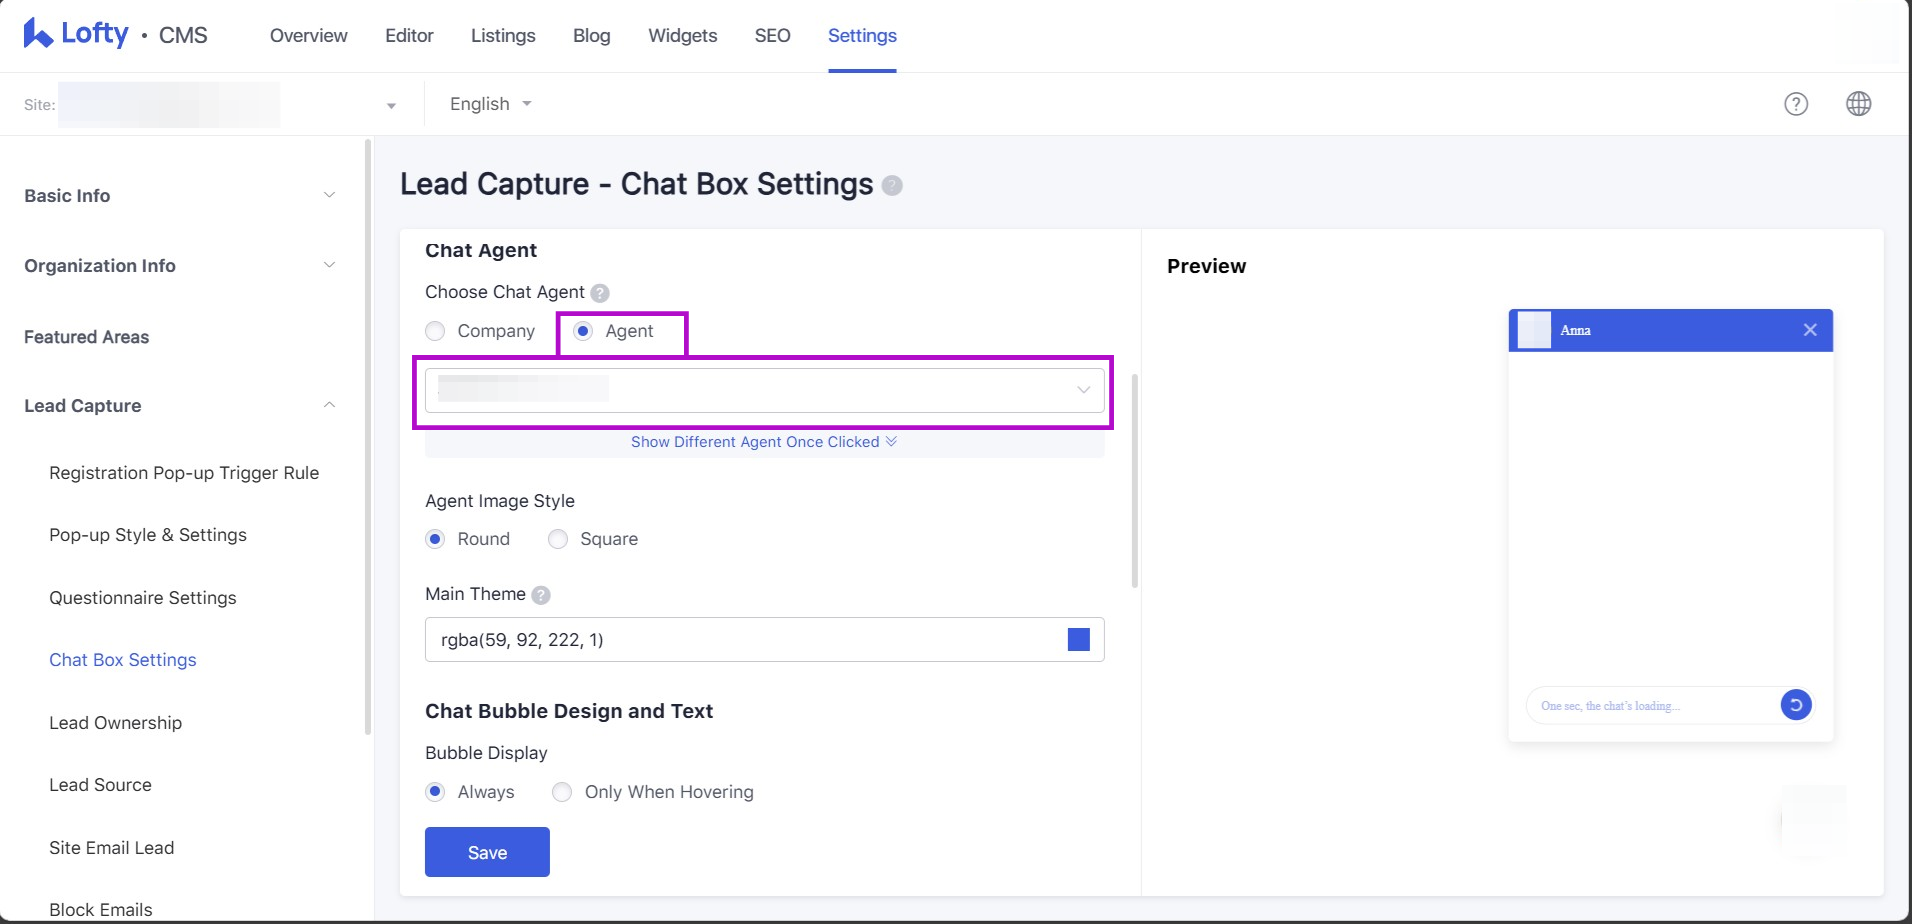Screen dimensions: 1912x924
Task: Go to the Widgets tab
Action: (682, 36)
